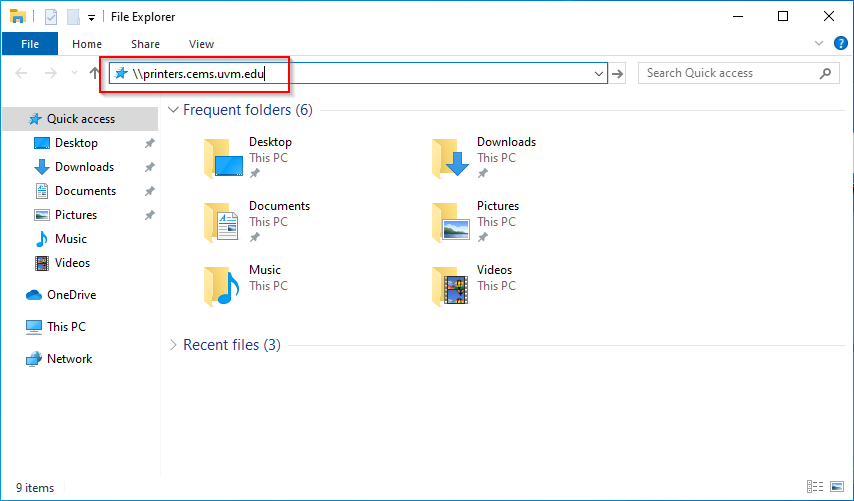Click the File Explorer folder icon in title bar
The image size is (854, 501).
(x=18, y=17)
